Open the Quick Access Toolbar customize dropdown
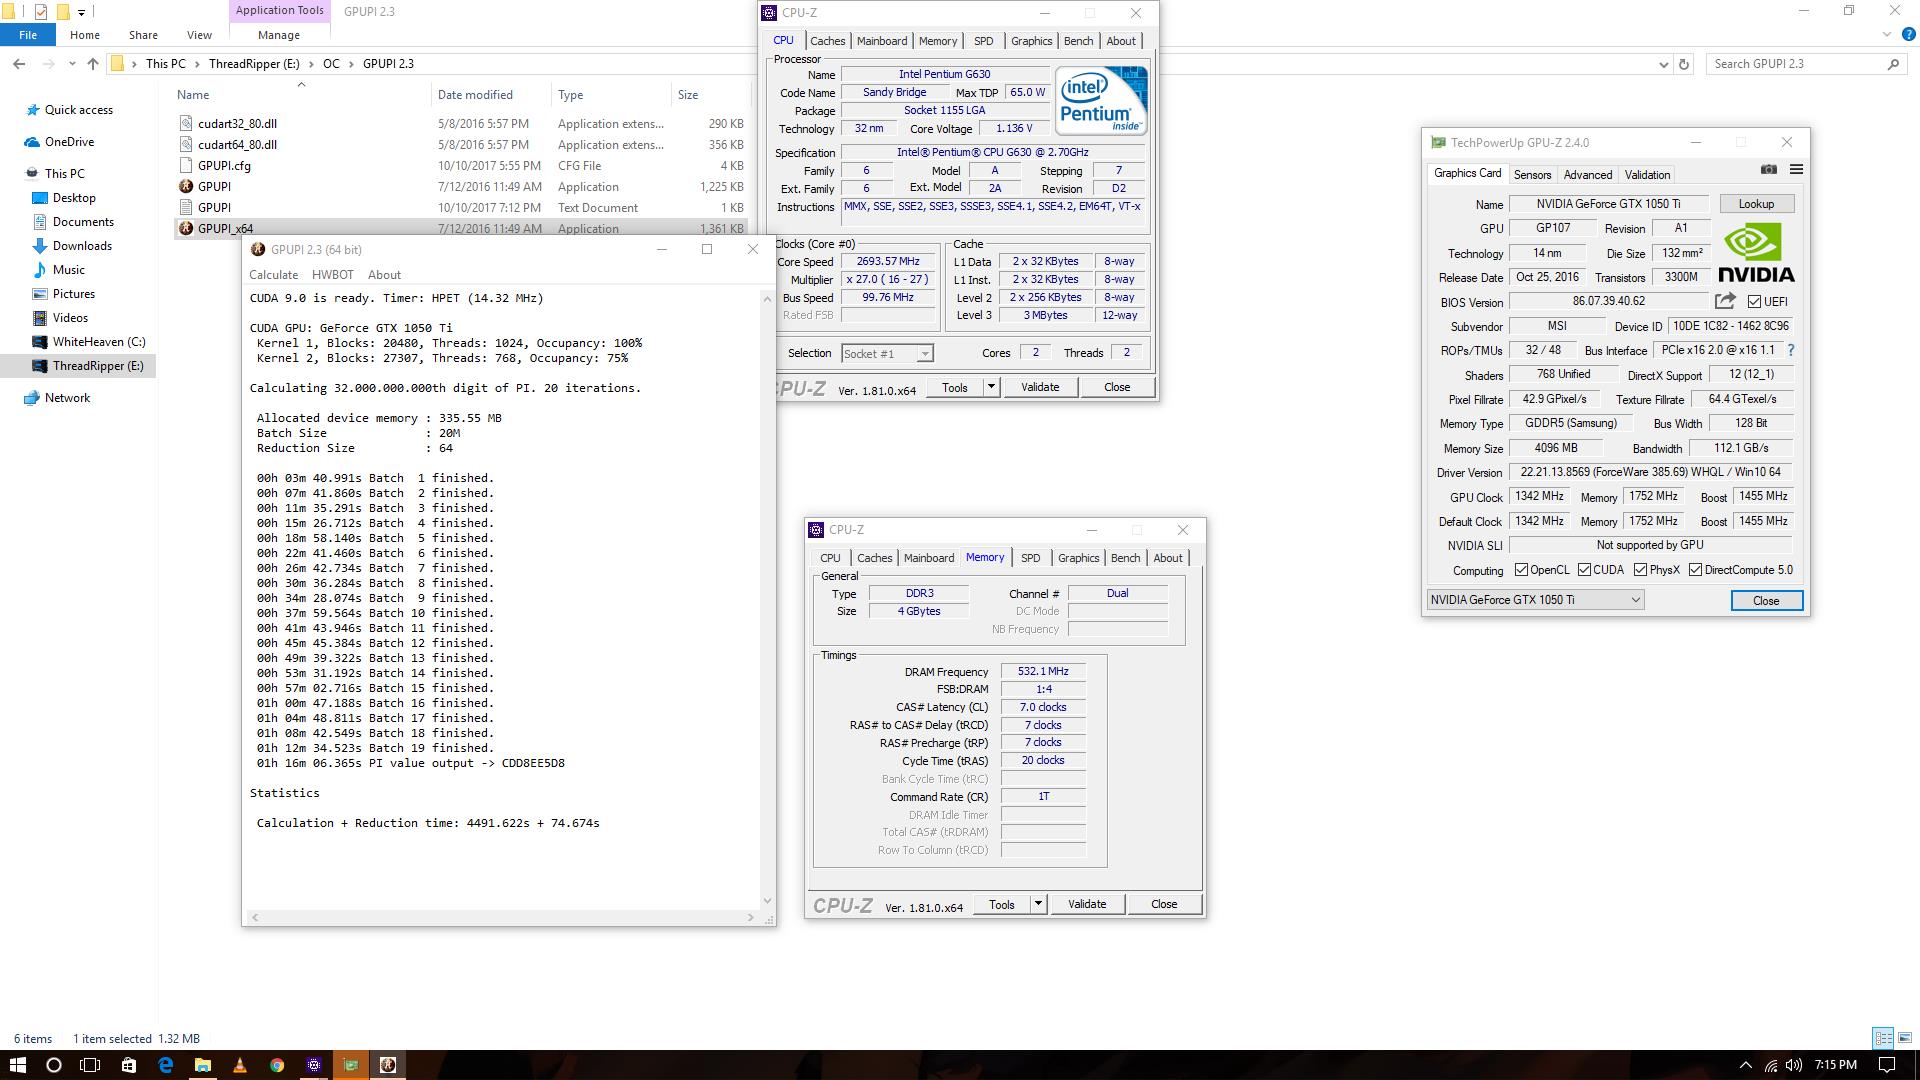 82,12
